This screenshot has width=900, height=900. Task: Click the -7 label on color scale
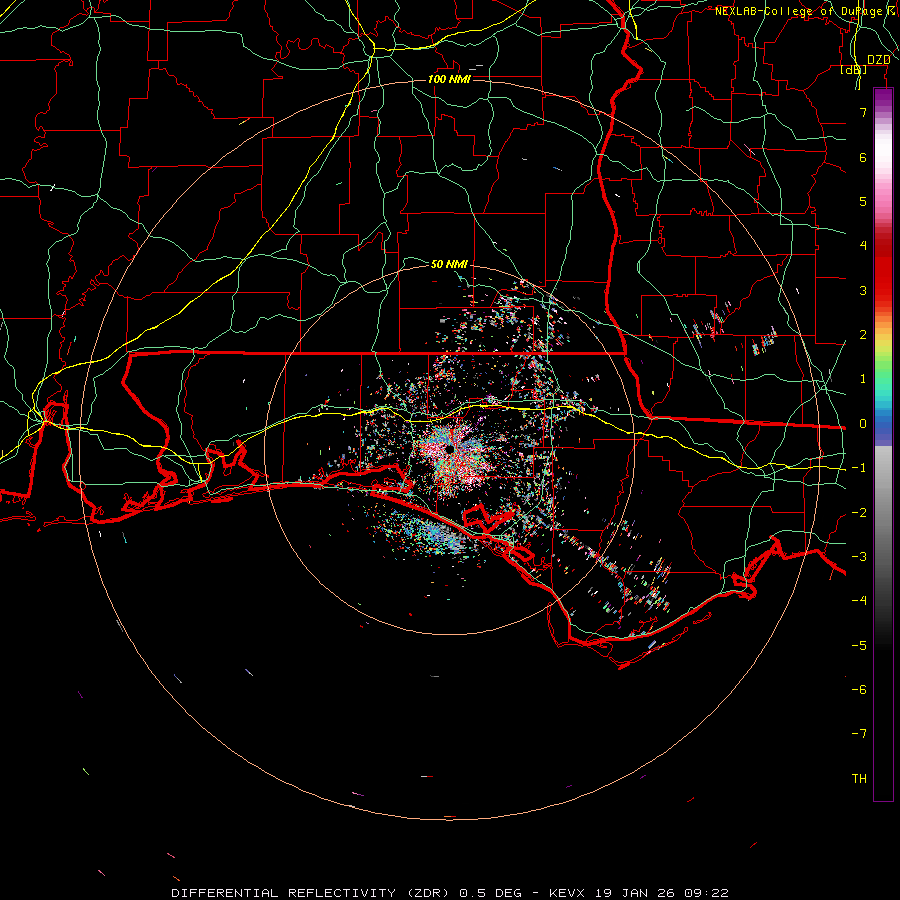[x=859, y=734]
